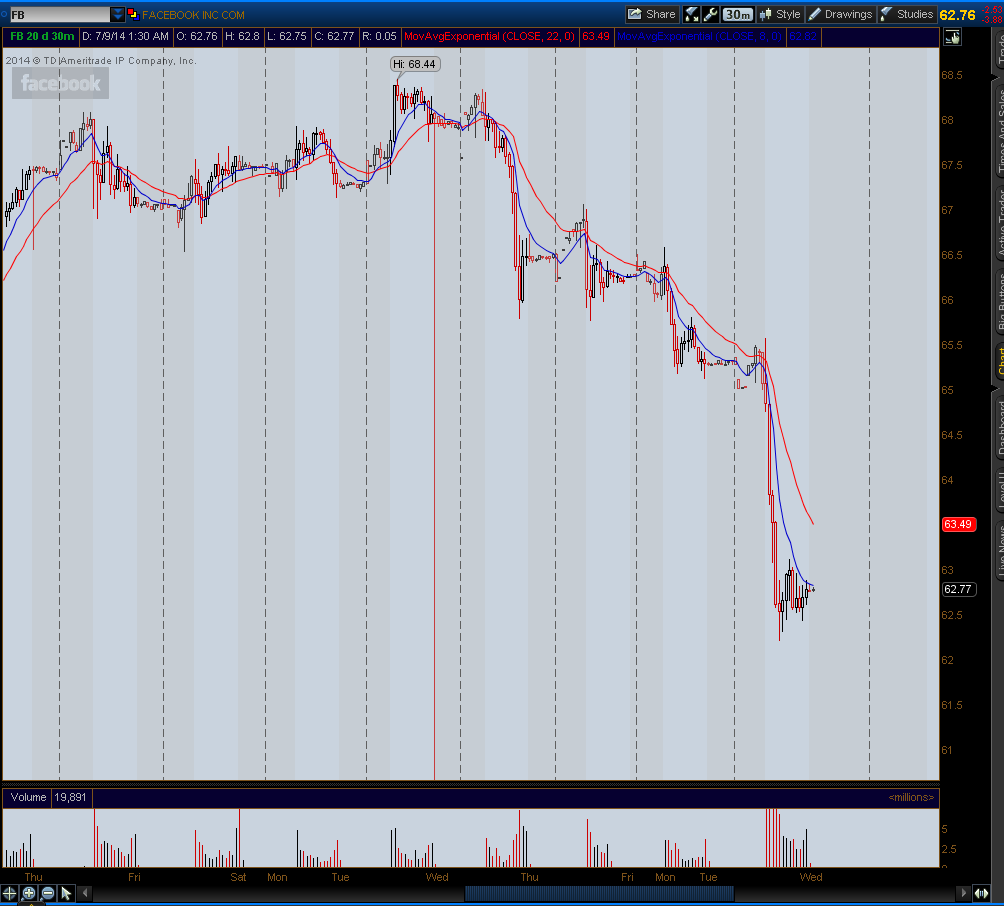Viewport: 1004px width, 906px height.
Task: Click the 'R: 0.05' range value
Action: pos(380,36)
